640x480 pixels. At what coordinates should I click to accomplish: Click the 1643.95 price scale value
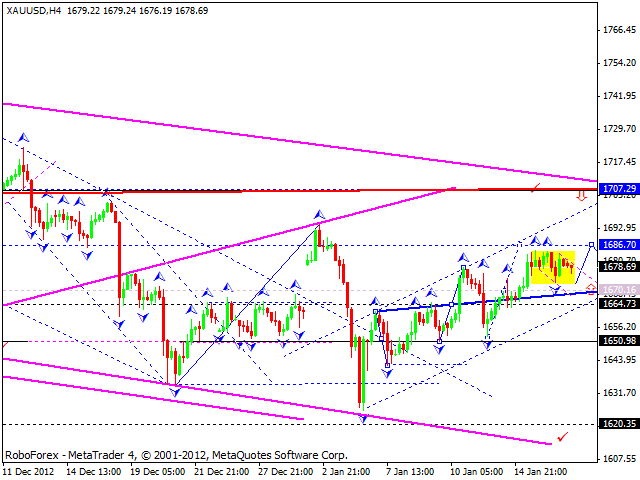[619, 360]
